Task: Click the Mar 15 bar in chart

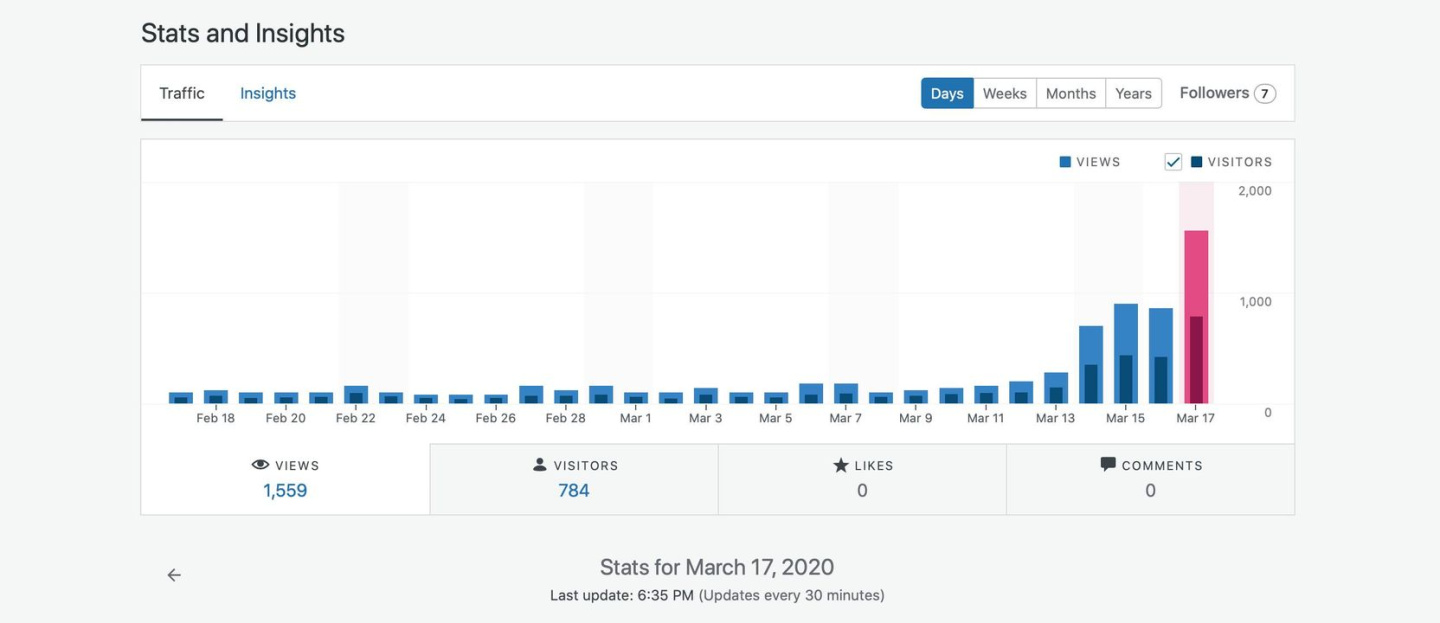Action: pos(1126,353)
